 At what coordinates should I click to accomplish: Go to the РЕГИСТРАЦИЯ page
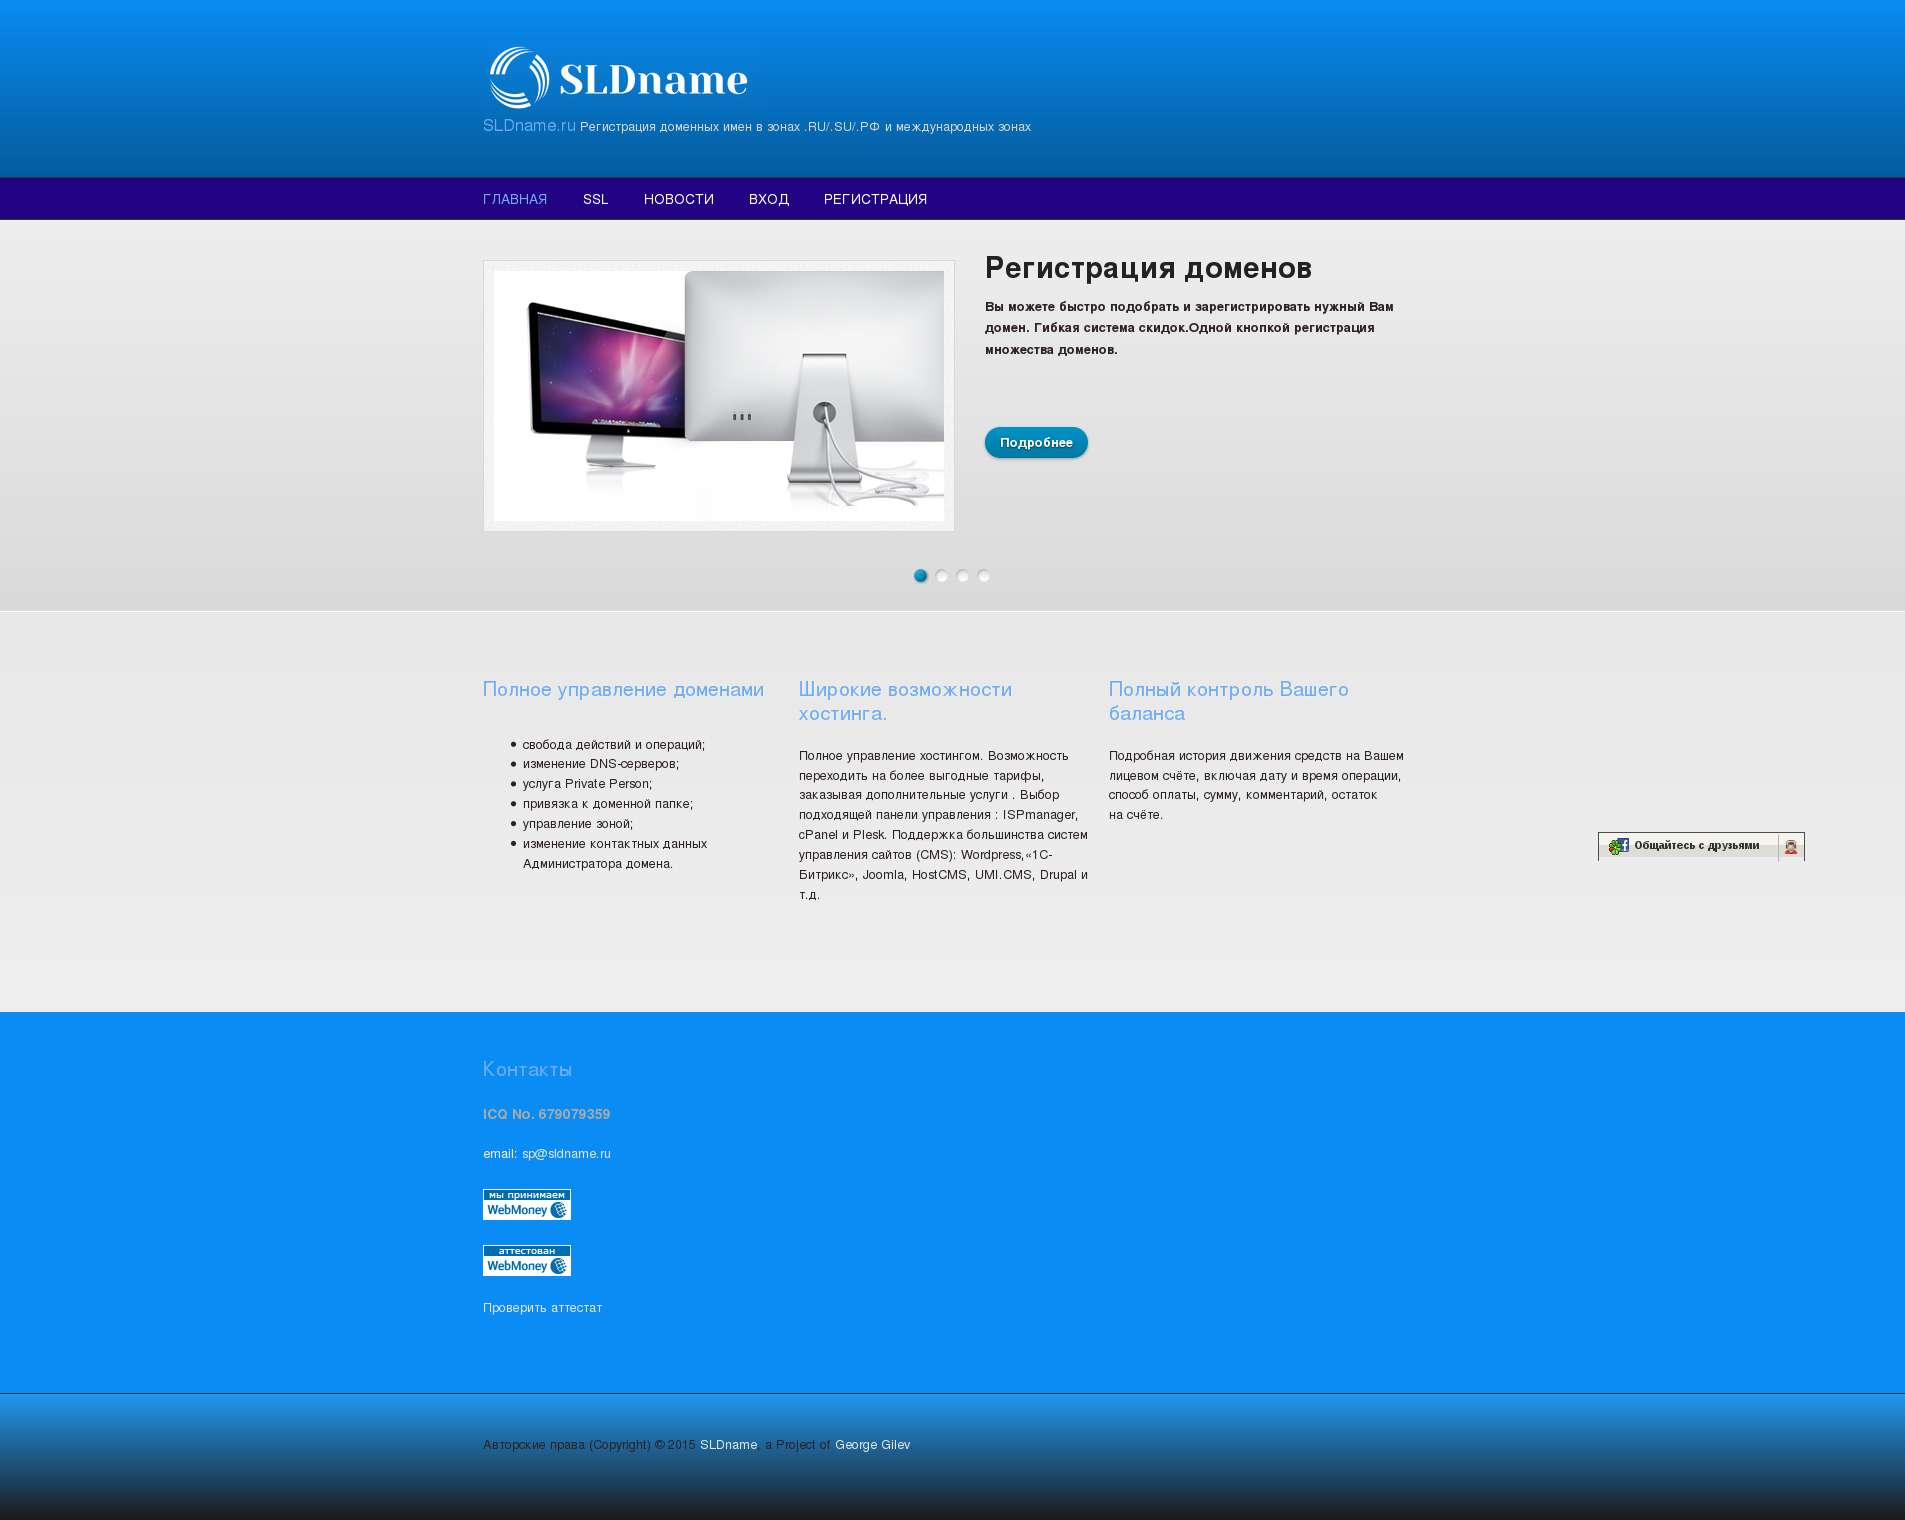[876, 199]
